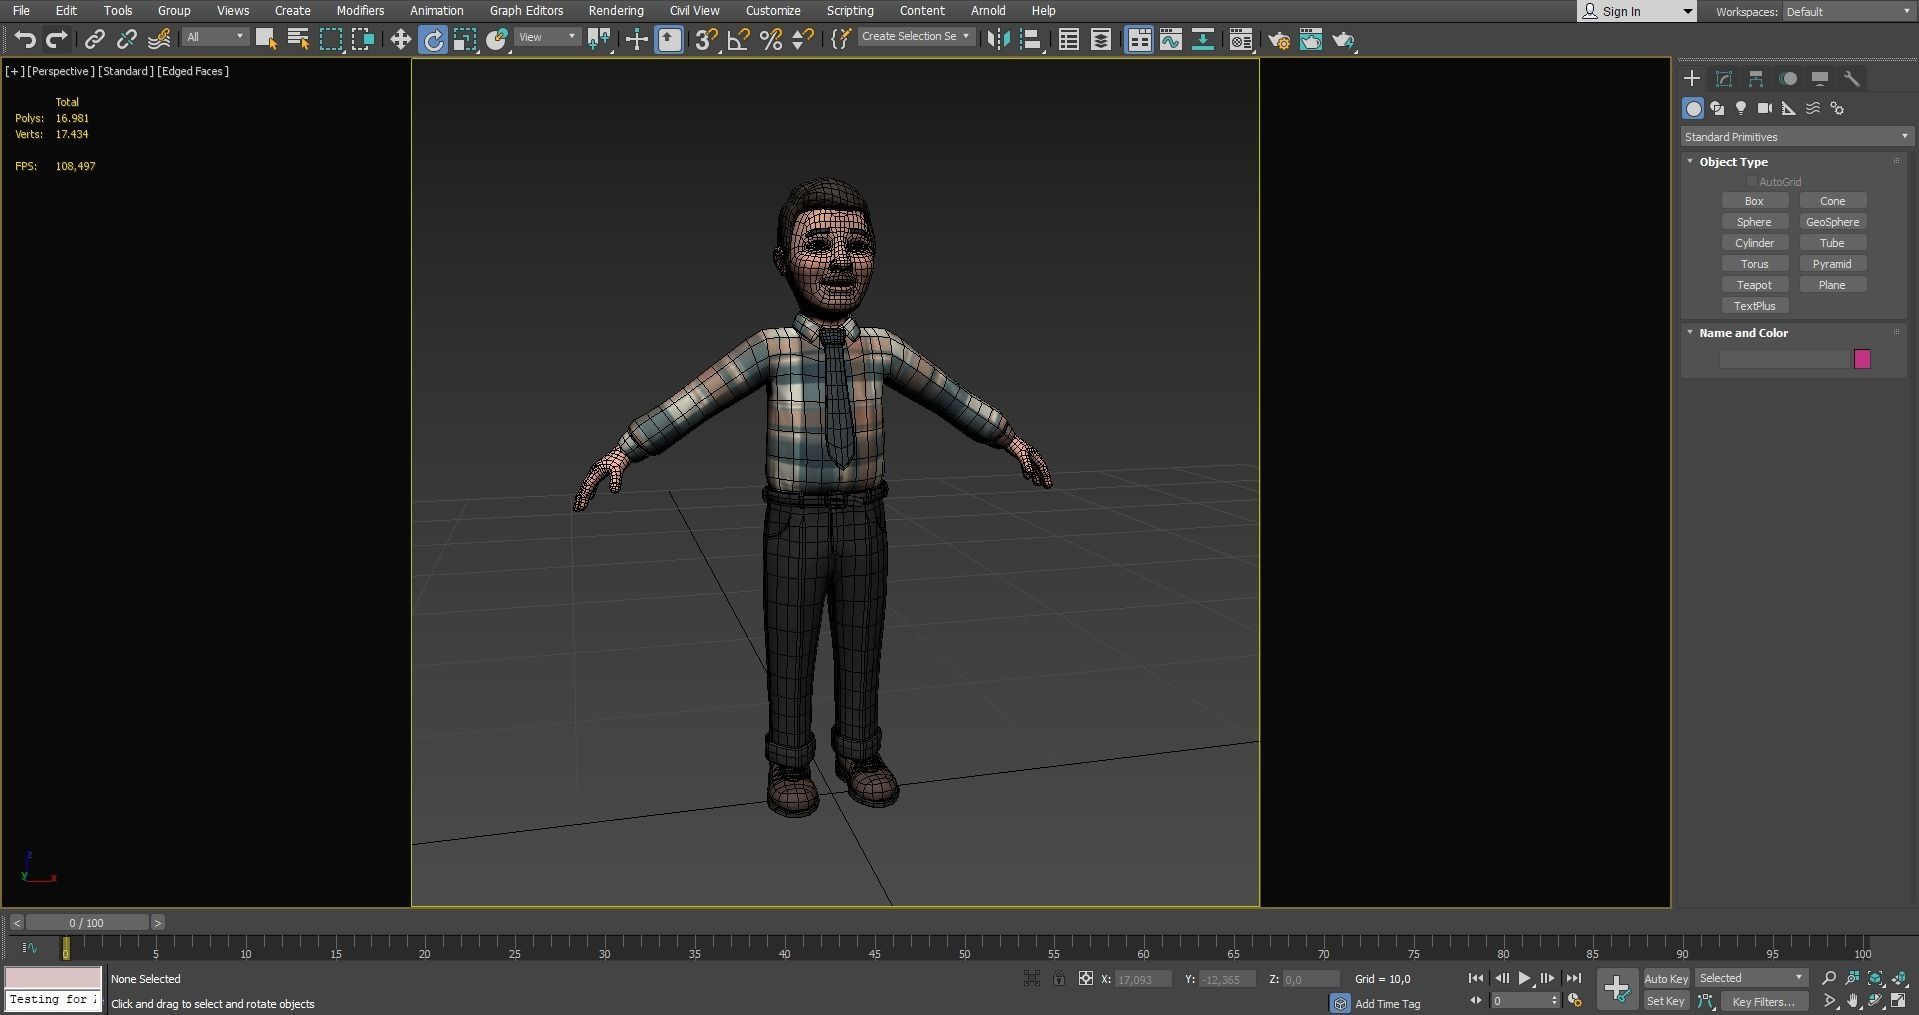Click the Select and Place tool
Viewport: 1919px width, 1015px height.
click(x=497, y=39)
